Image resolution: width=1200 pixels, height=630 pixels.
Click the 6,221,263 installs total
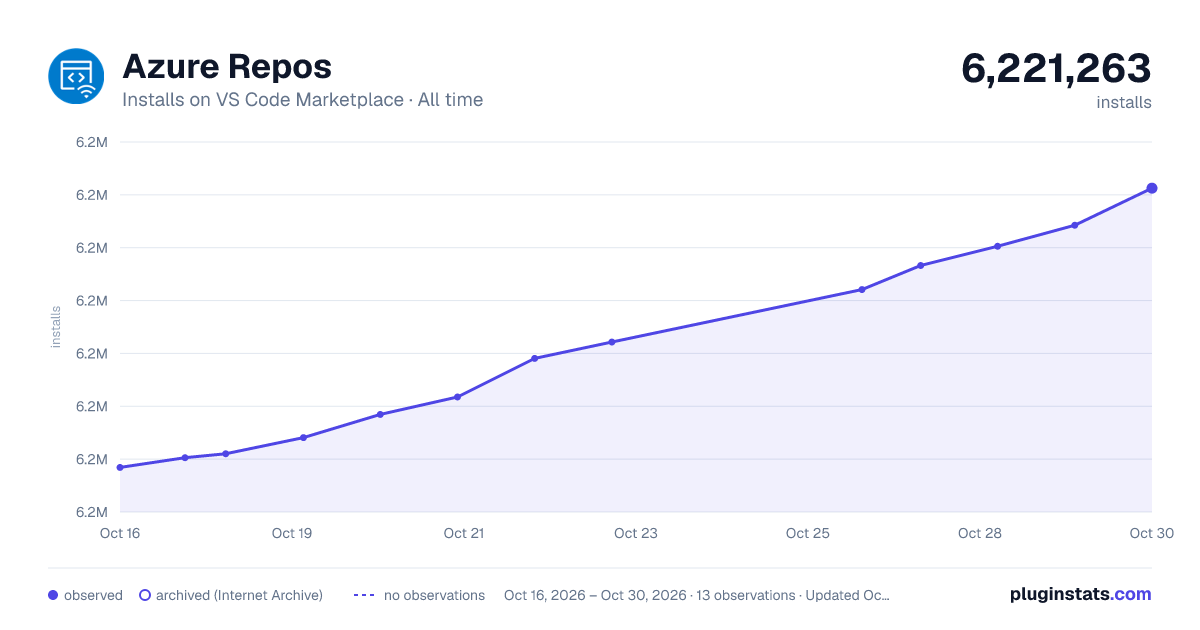click(1056, 68)
